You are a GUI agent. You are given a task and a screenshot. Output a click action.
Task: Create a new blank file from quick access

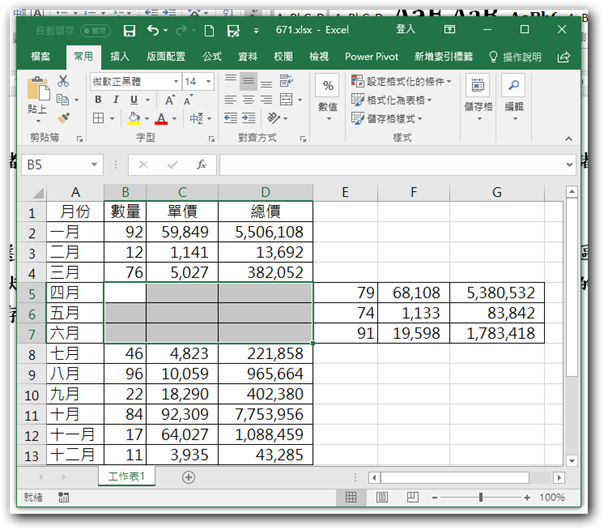(209, 30)
